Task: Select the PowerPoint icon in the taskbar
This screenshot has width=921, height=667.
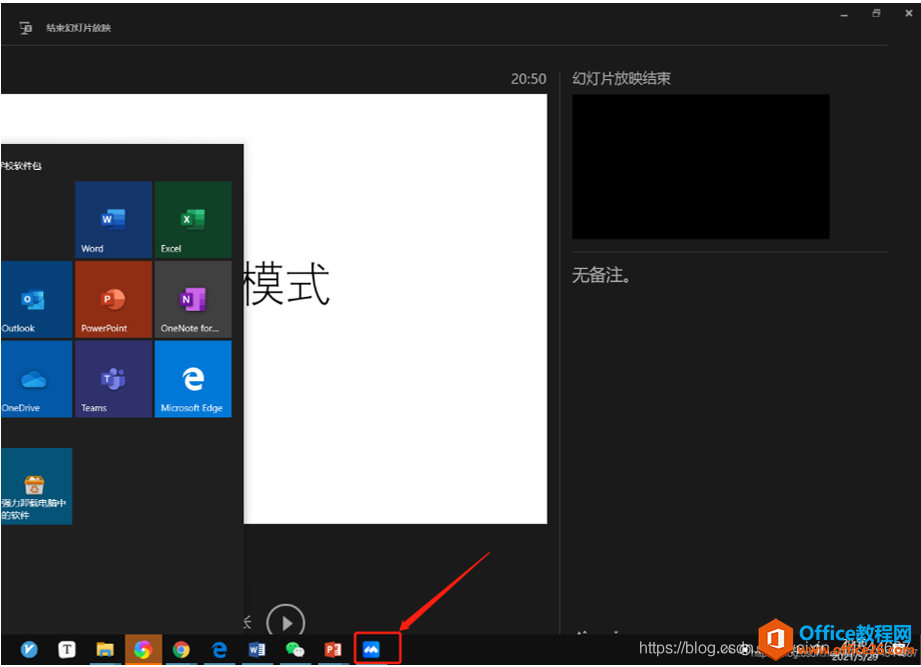Action: click(332, 649)
